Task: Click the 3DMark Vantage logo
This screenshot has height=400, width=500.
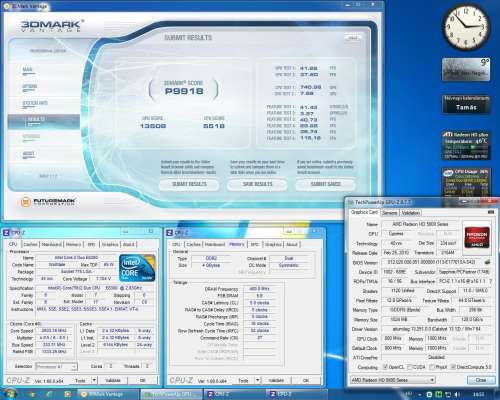Action: [x=52, y=26]
